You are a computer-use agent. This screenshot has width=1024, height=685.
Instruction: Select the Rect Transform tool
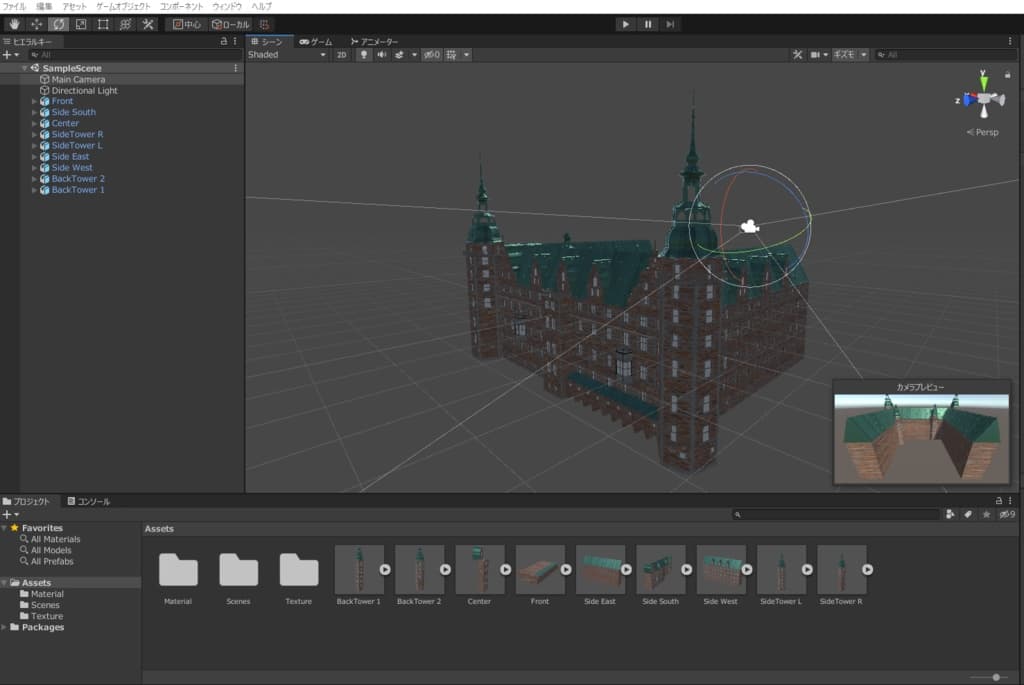(103, 24)
